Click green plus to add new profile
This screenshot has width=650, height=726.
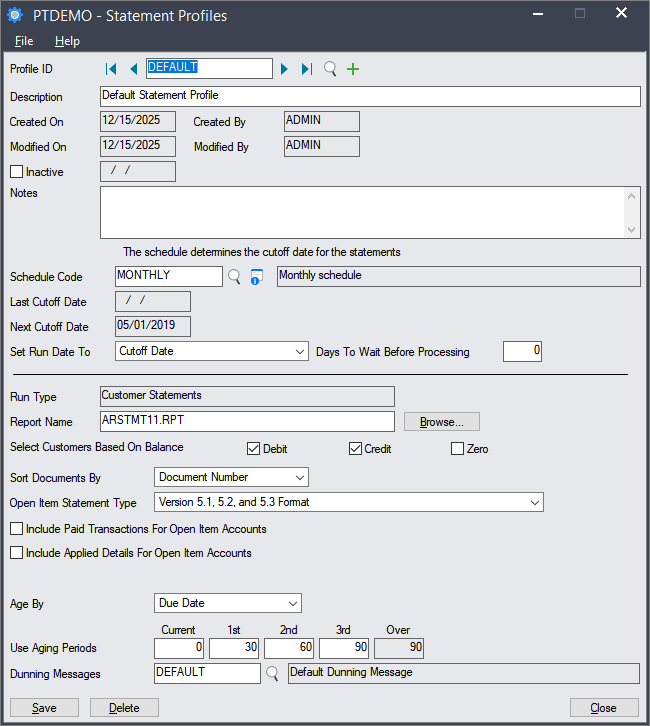352,69
